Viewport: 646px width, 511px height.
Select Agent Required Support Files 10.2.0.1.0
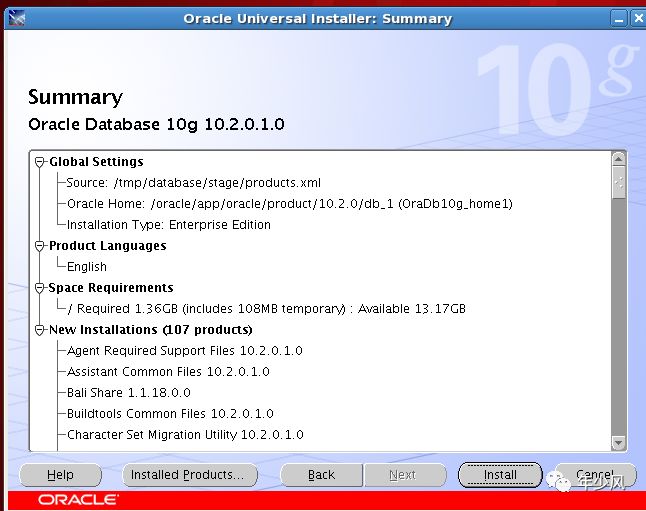185,351
